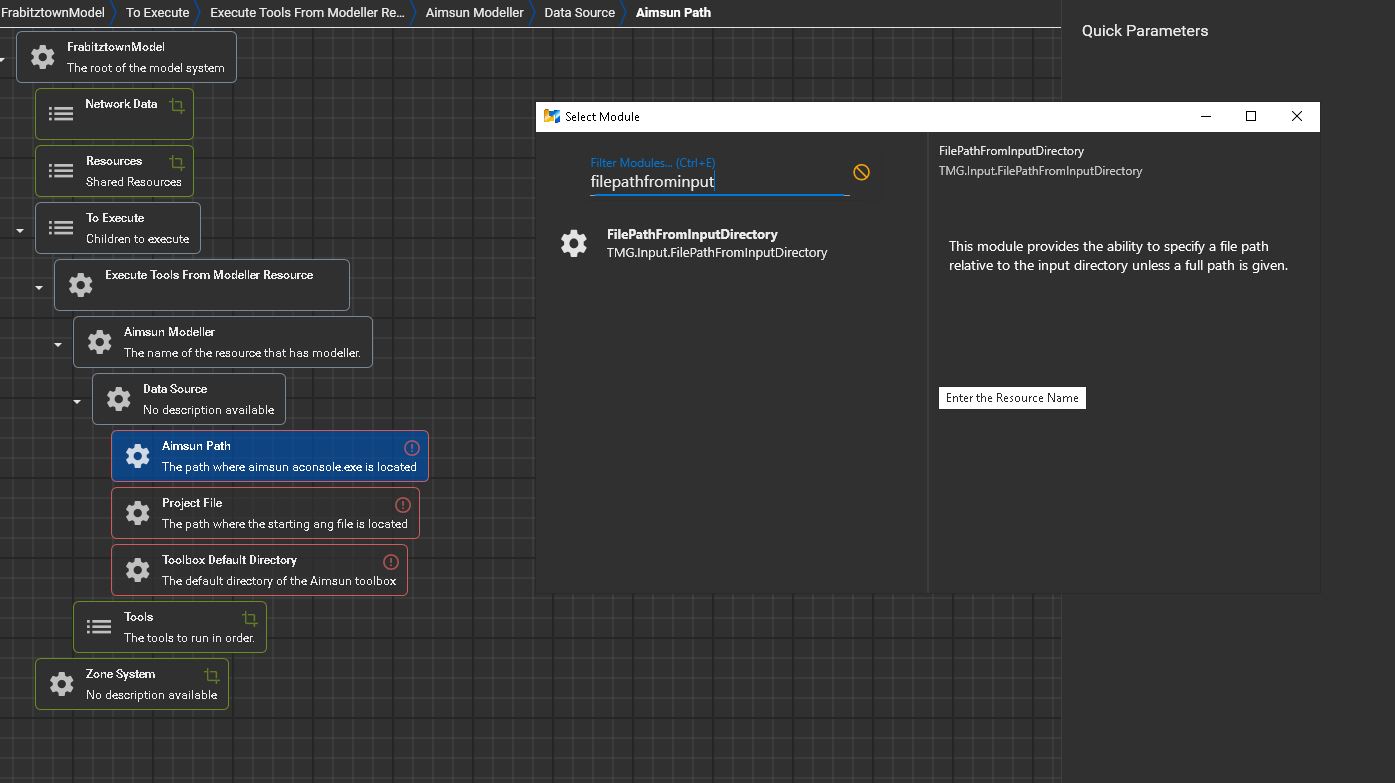Viewport: 1395px width, 783px height.
Task: Select the Project File node
Action: click(265, 513)
